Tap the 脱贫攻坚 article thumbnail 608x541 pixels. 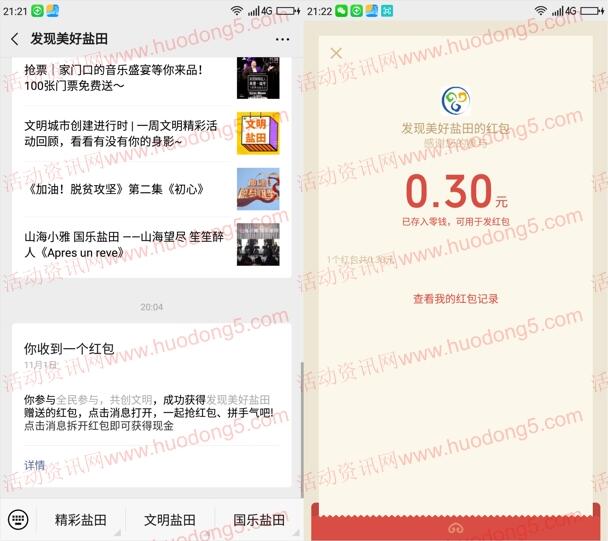(x=258, y=189)
